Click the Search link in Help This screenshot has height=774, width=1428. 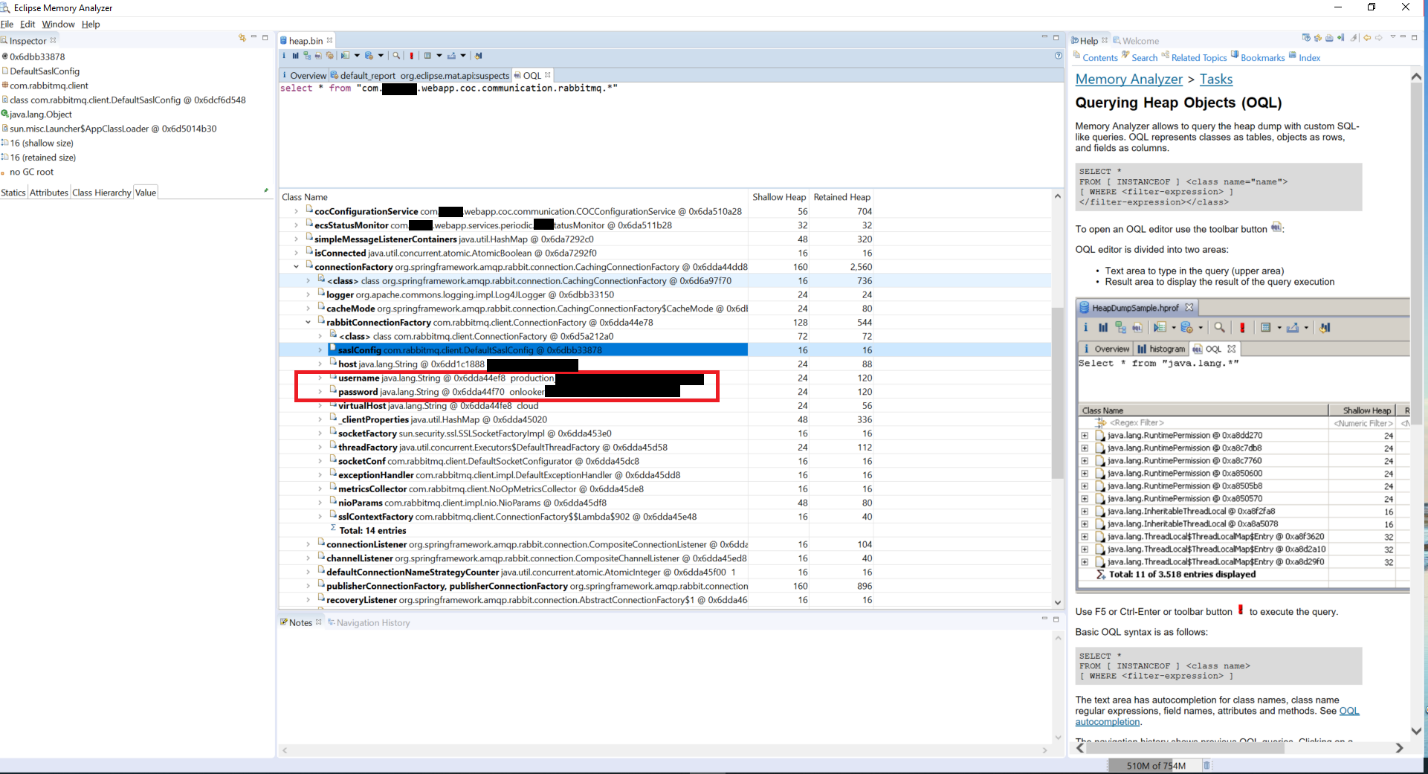(1145, 58)
